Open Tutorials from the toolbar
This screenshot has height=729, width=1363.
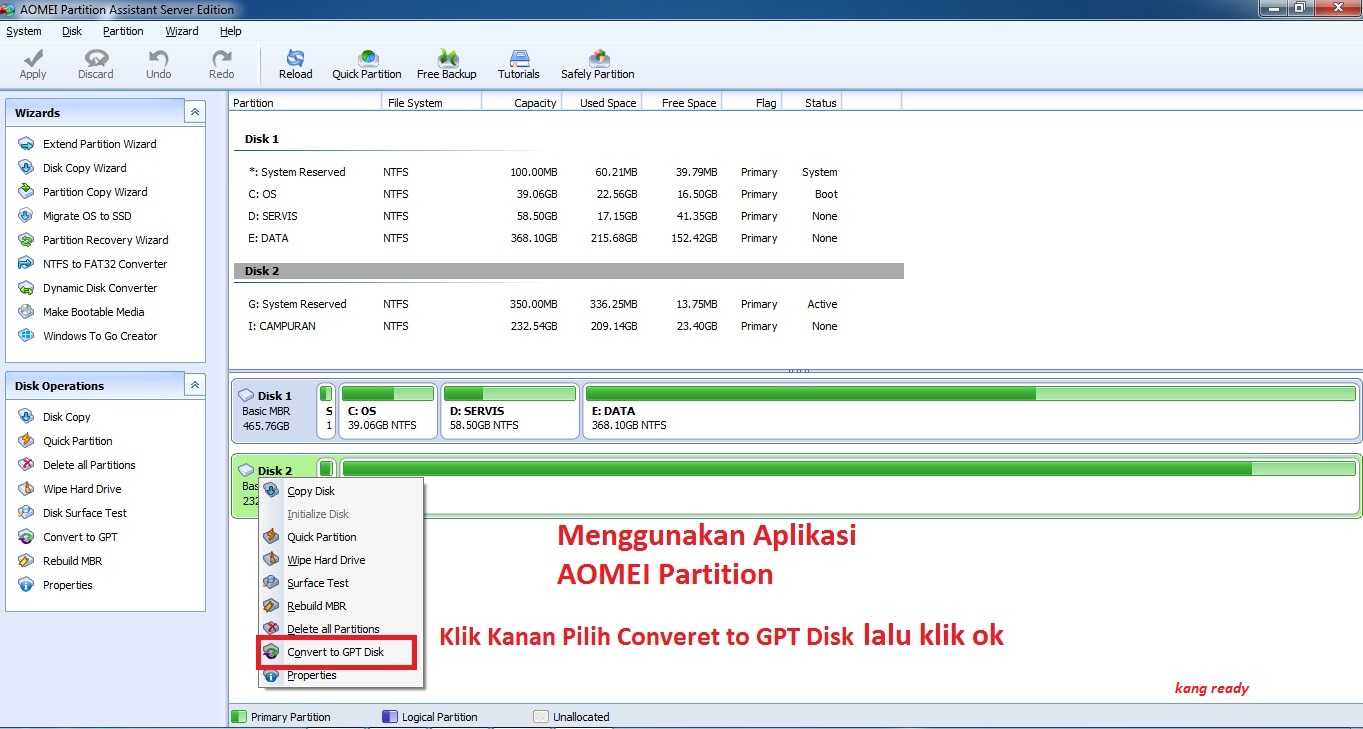point(519,64)
